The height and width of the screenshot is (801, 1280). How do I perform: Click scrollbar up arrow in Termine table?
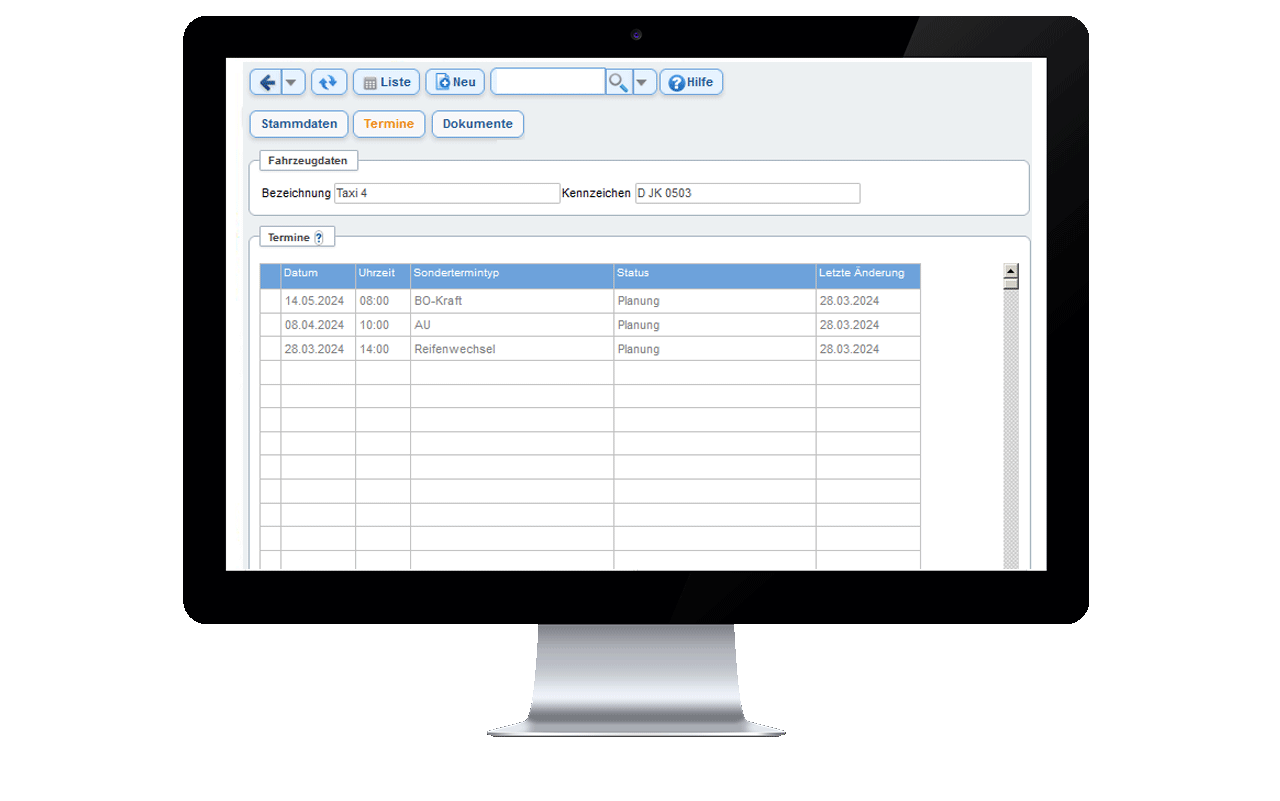point(1011,271)
